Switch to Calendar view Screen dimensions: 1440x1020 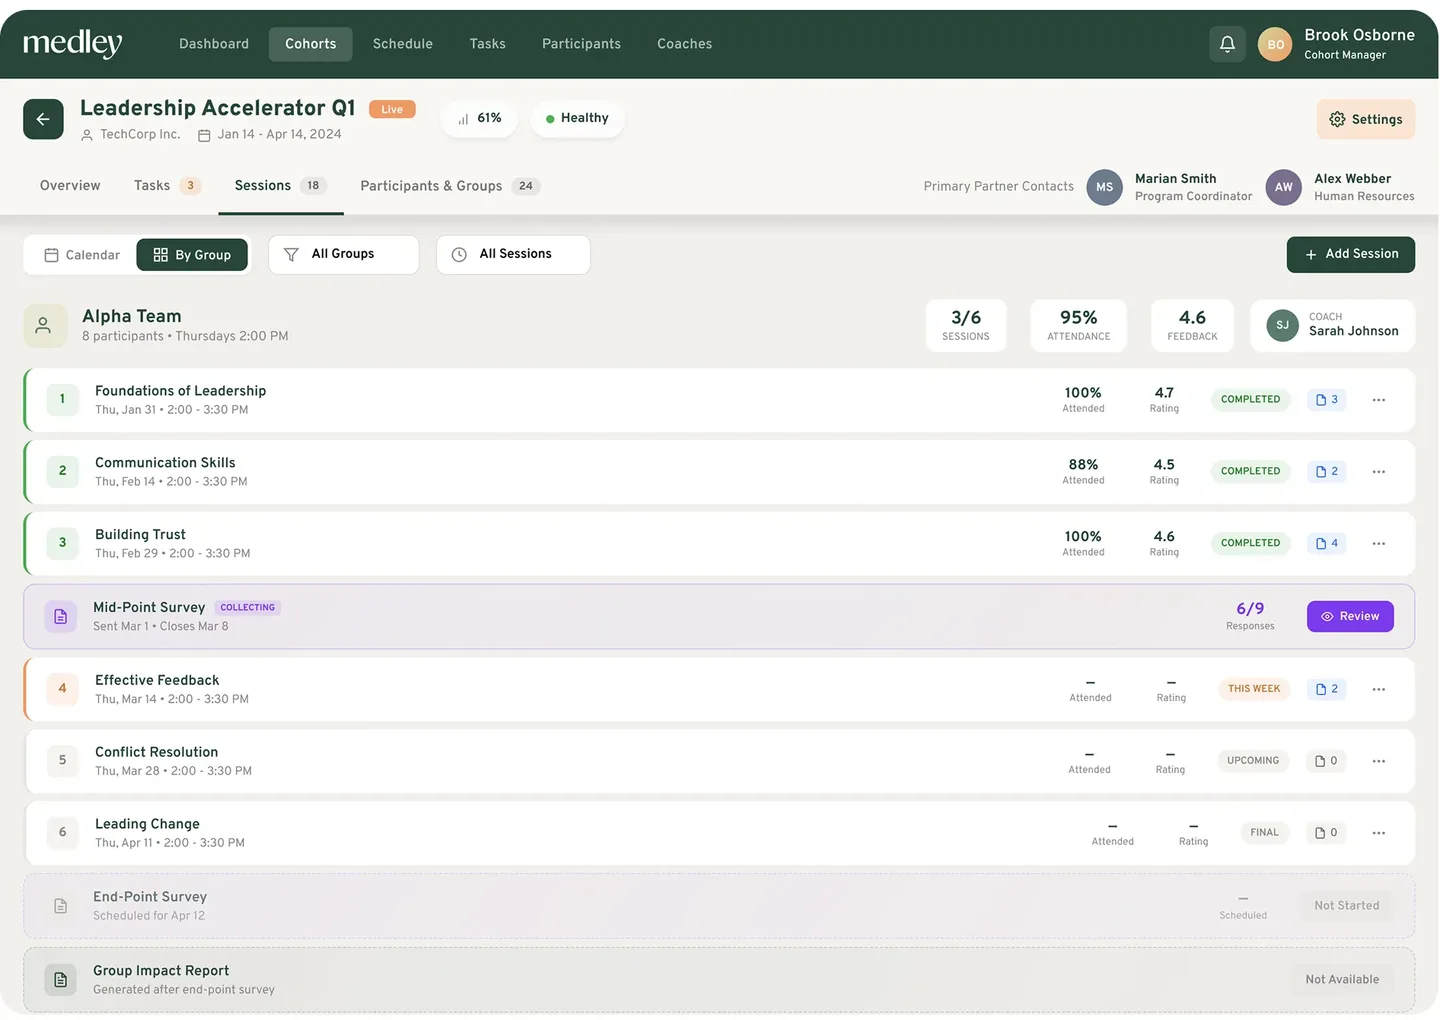tap(82, 255)
